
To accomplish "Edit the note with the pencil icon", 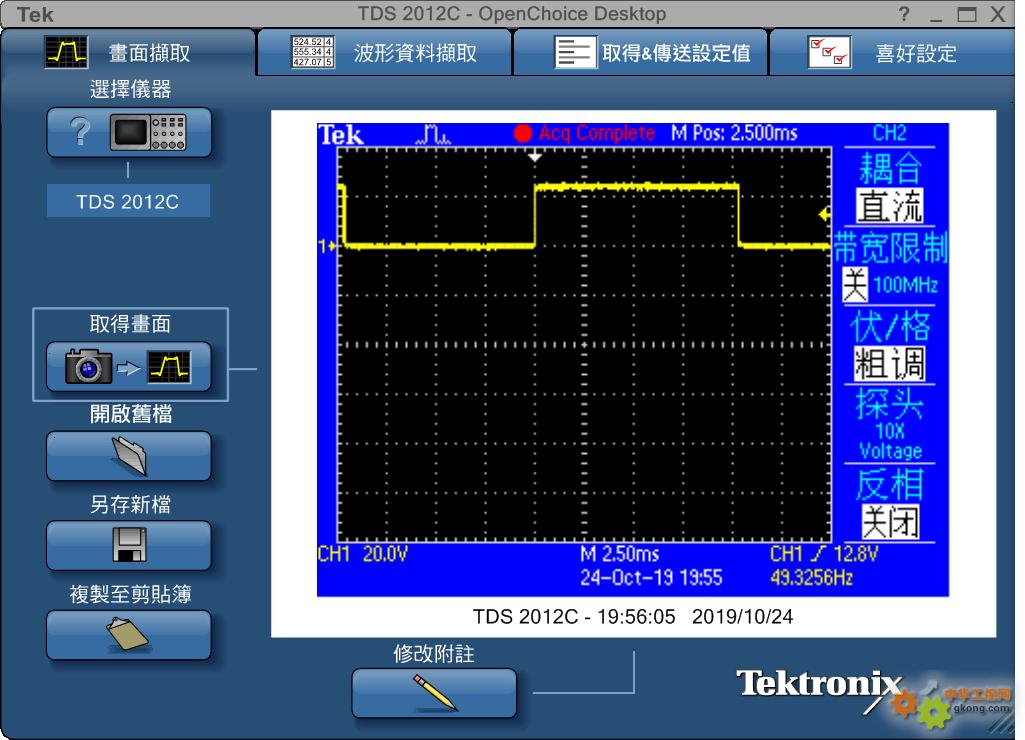I will 434,692.
